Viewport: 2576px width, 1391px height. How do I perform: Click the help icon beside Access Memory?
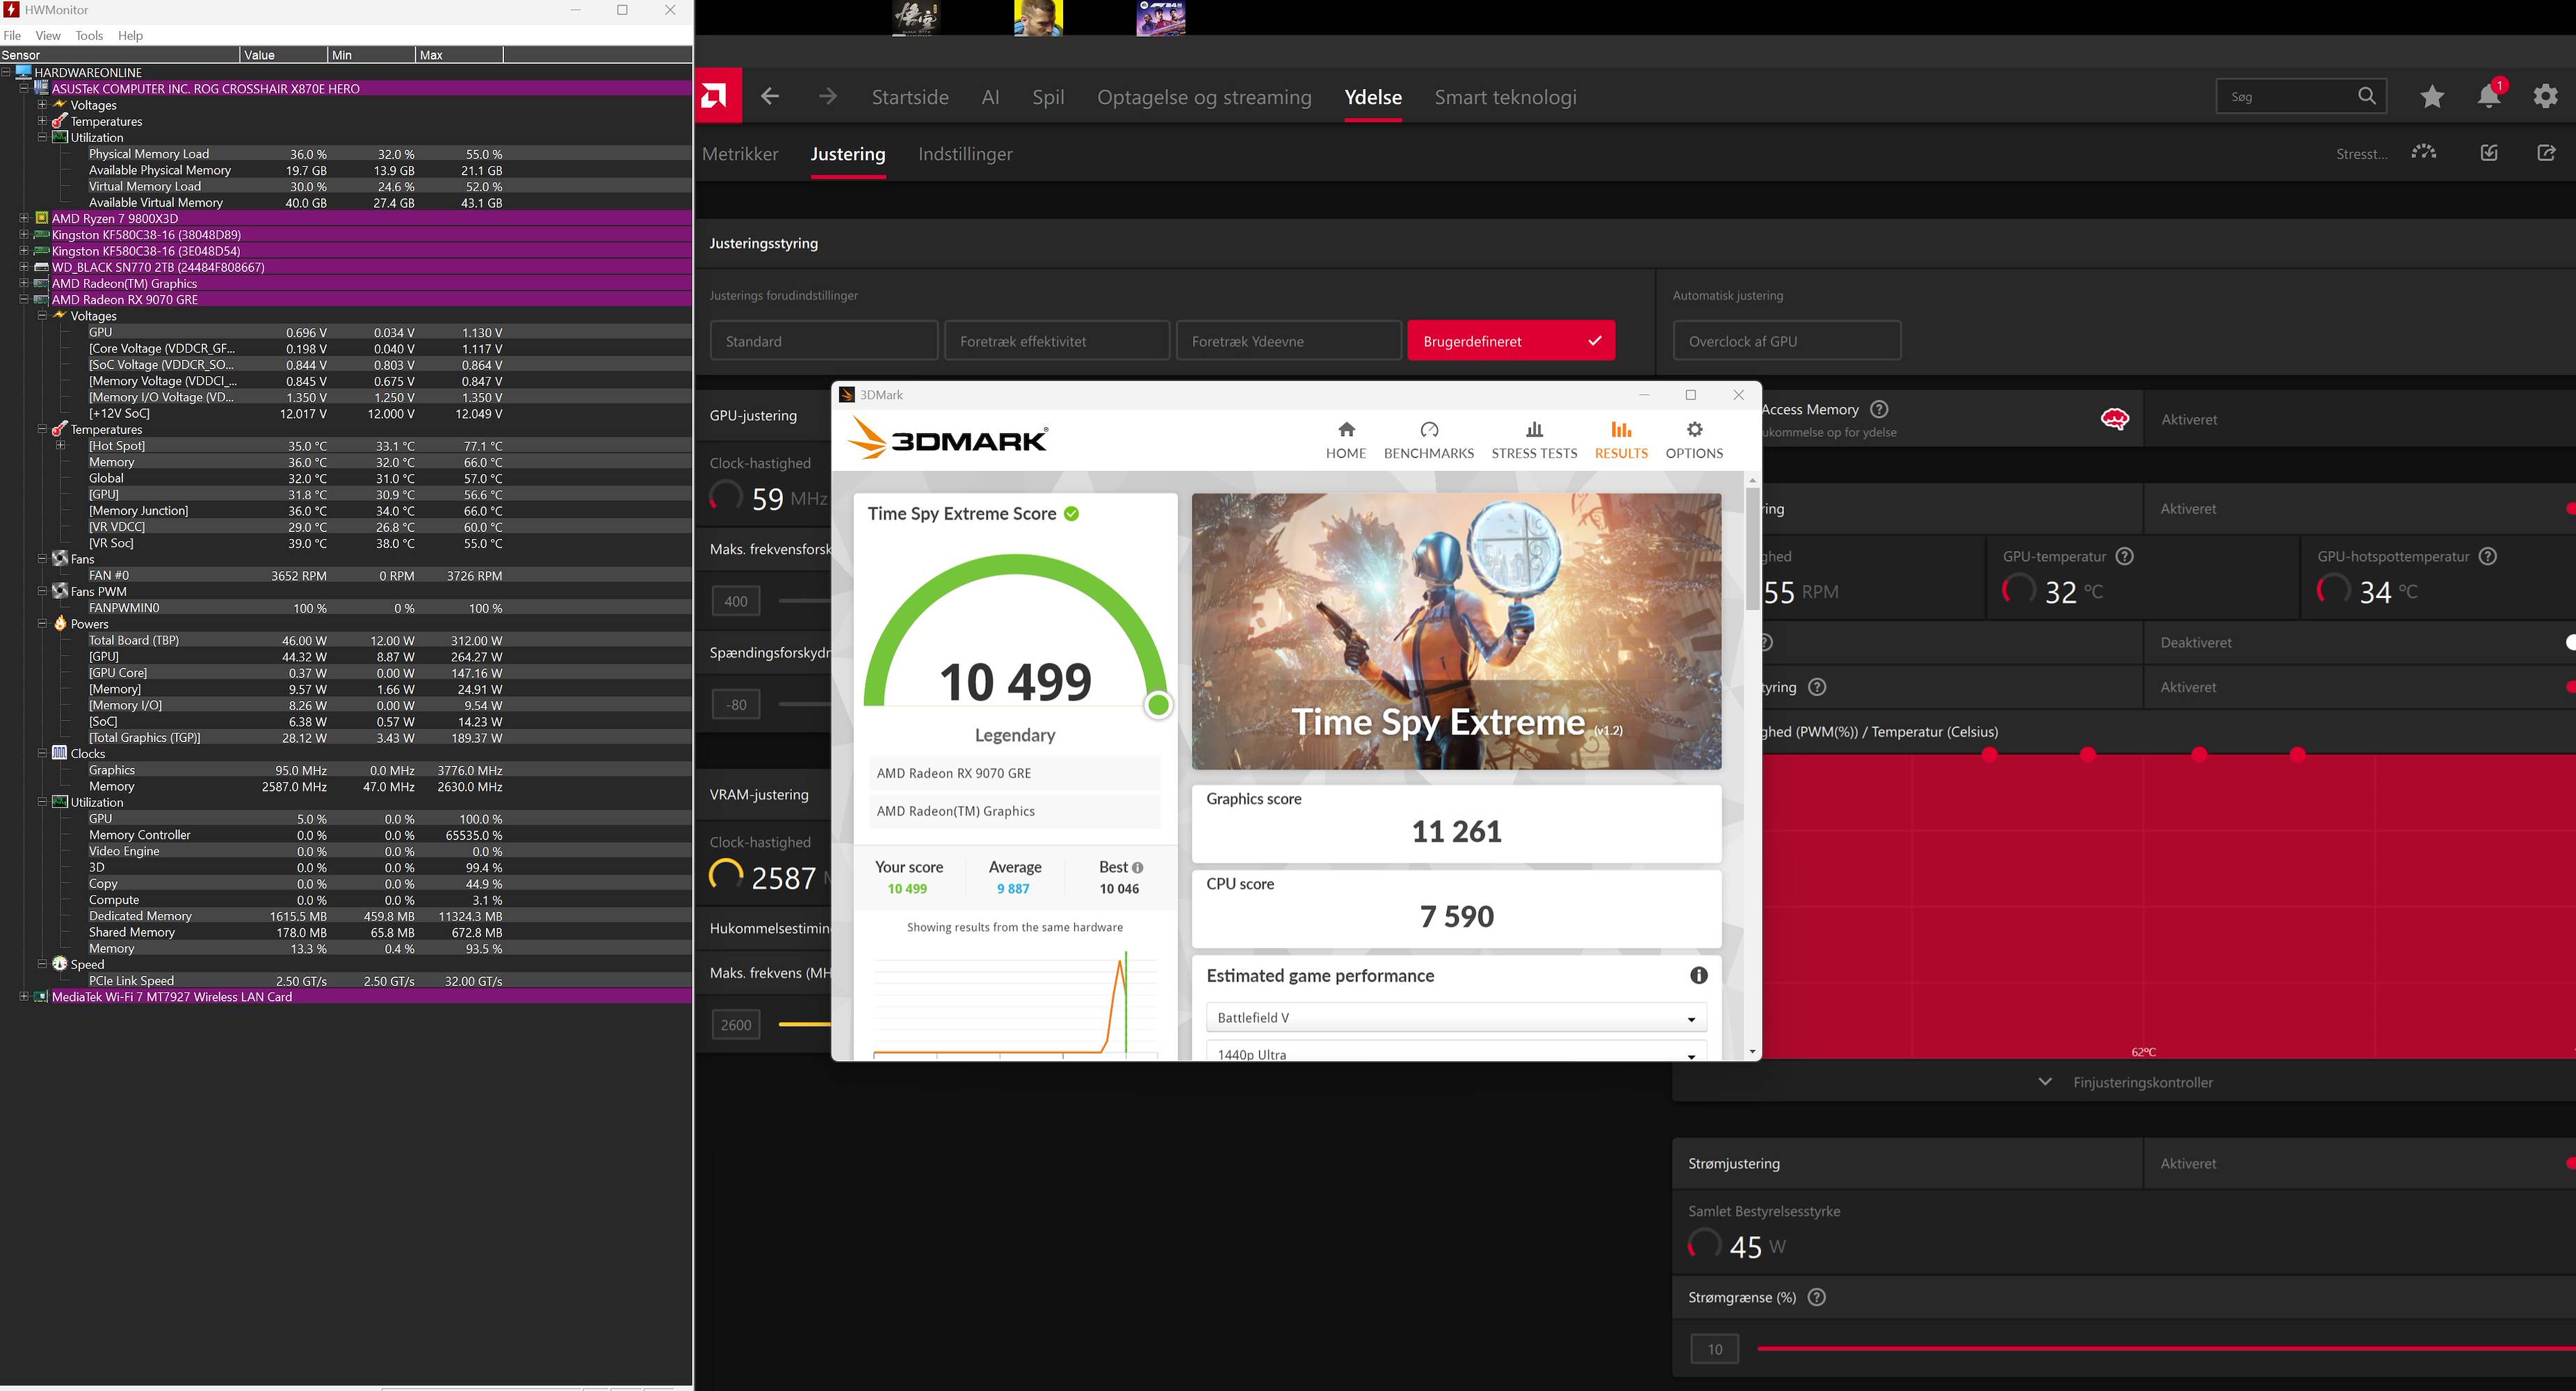pyautogui.click(x=1879, y=409)
